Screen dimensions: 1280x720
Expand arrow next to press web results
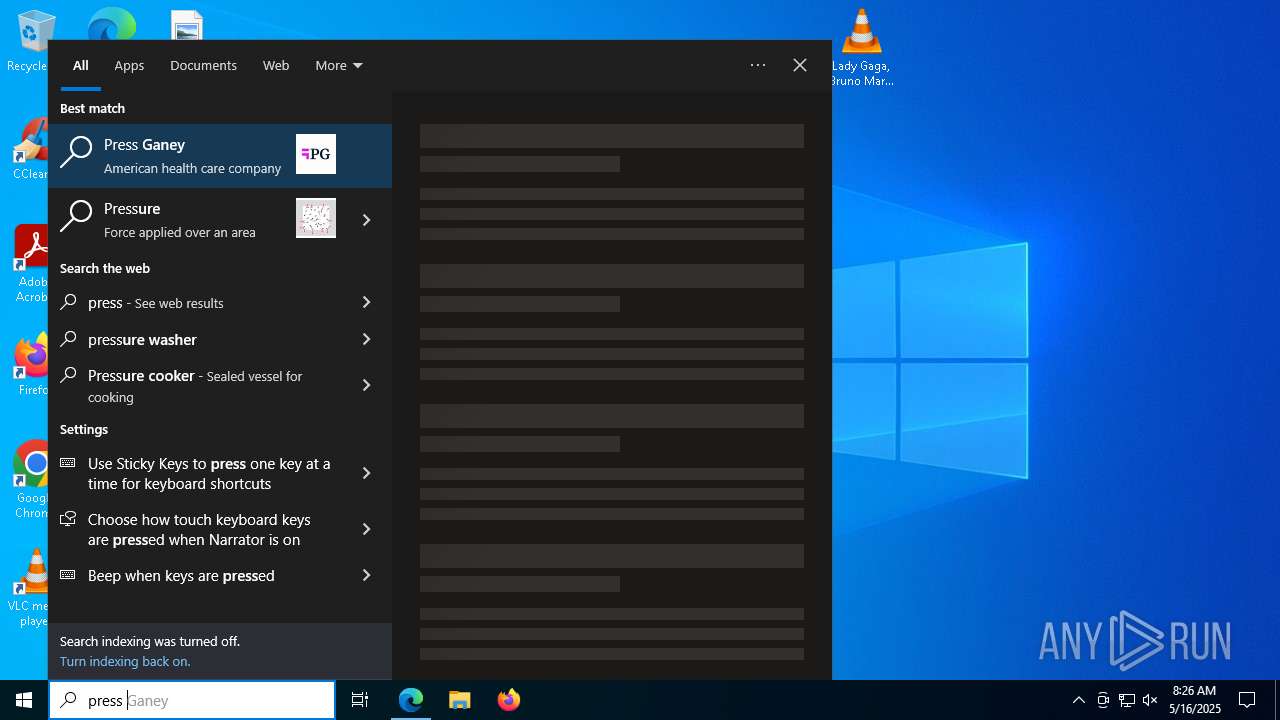(x=366, y=302)
